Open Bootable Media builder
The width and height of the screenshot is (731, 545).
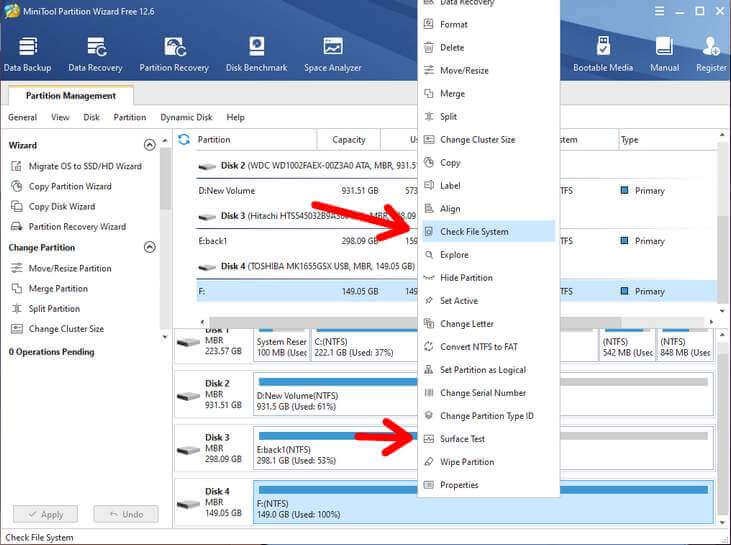pos(603,55)
